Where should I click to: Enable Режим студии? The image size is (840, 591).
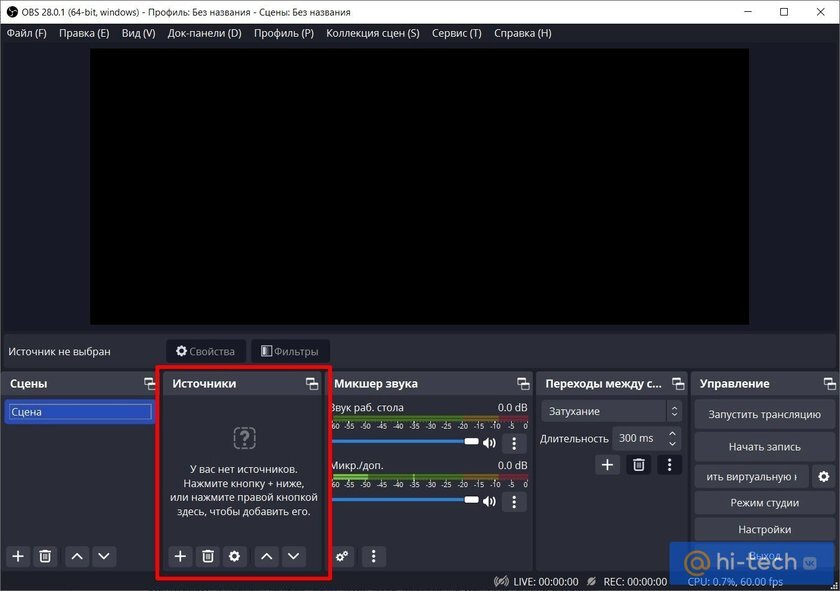(x=764, y=503)
